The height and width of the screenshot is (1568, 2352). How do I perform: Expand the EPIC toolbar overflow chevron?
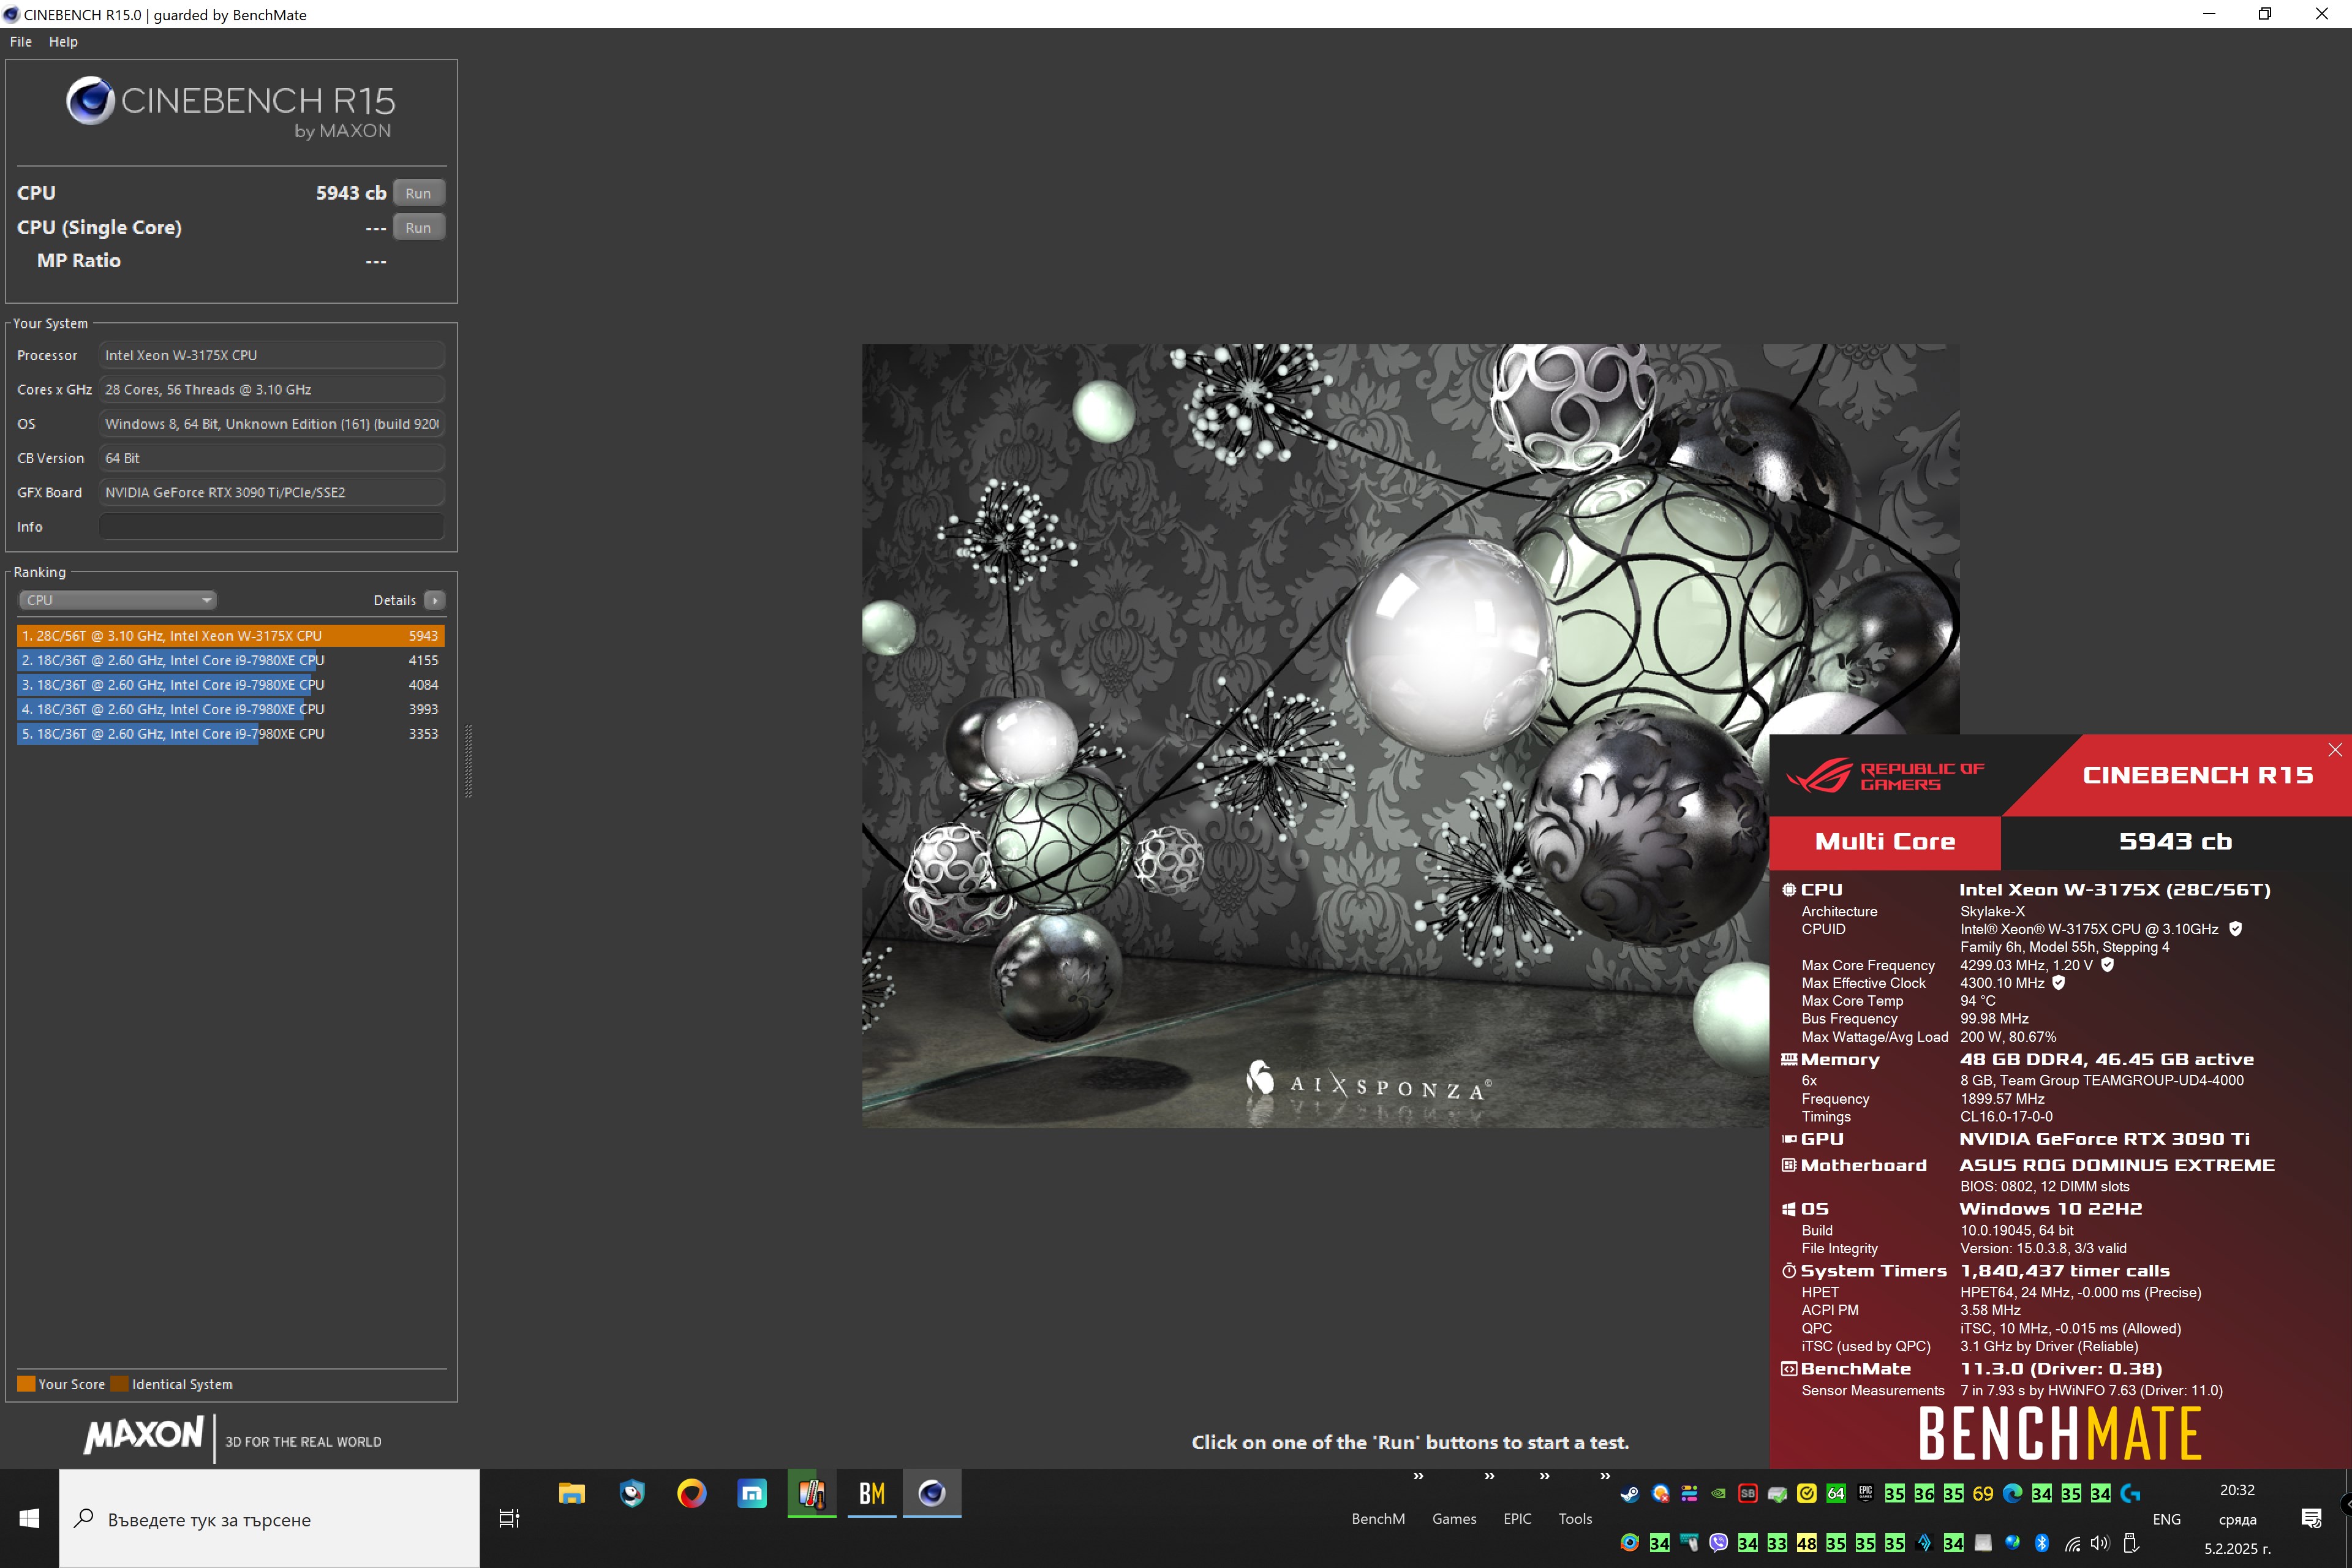tap(1544, 1476)
